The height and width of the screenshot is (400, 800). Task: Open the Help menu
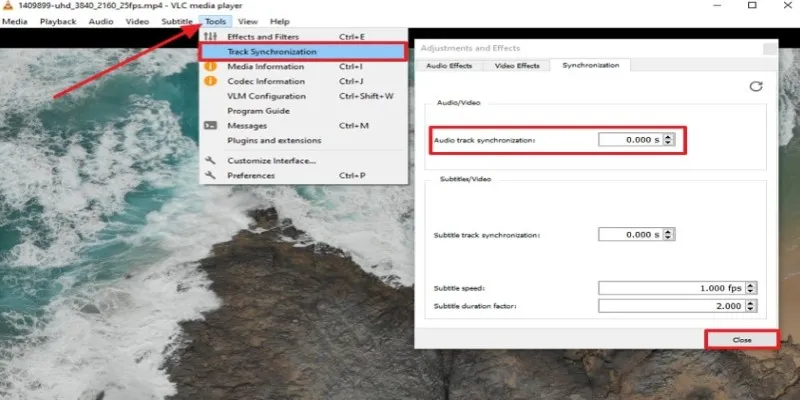point(280,21)
